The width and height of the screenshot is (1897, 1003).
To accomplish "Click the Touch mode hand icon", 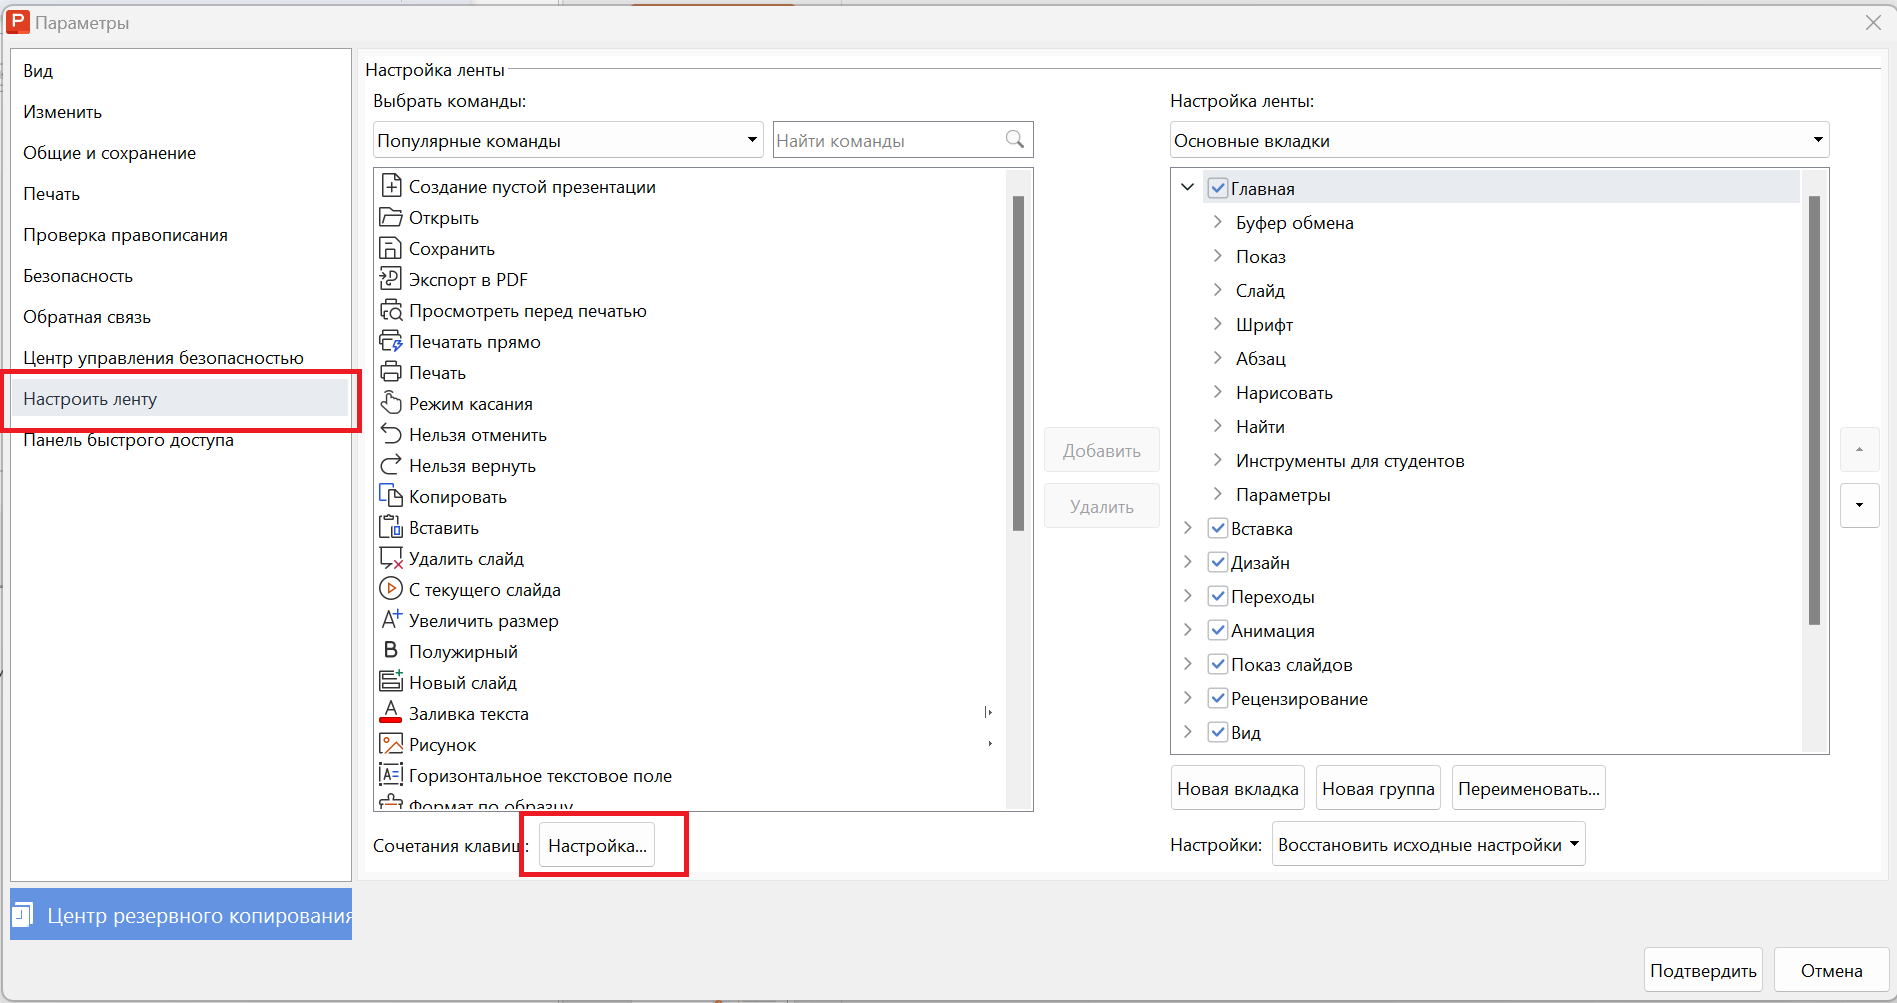I will pos(390,403).
